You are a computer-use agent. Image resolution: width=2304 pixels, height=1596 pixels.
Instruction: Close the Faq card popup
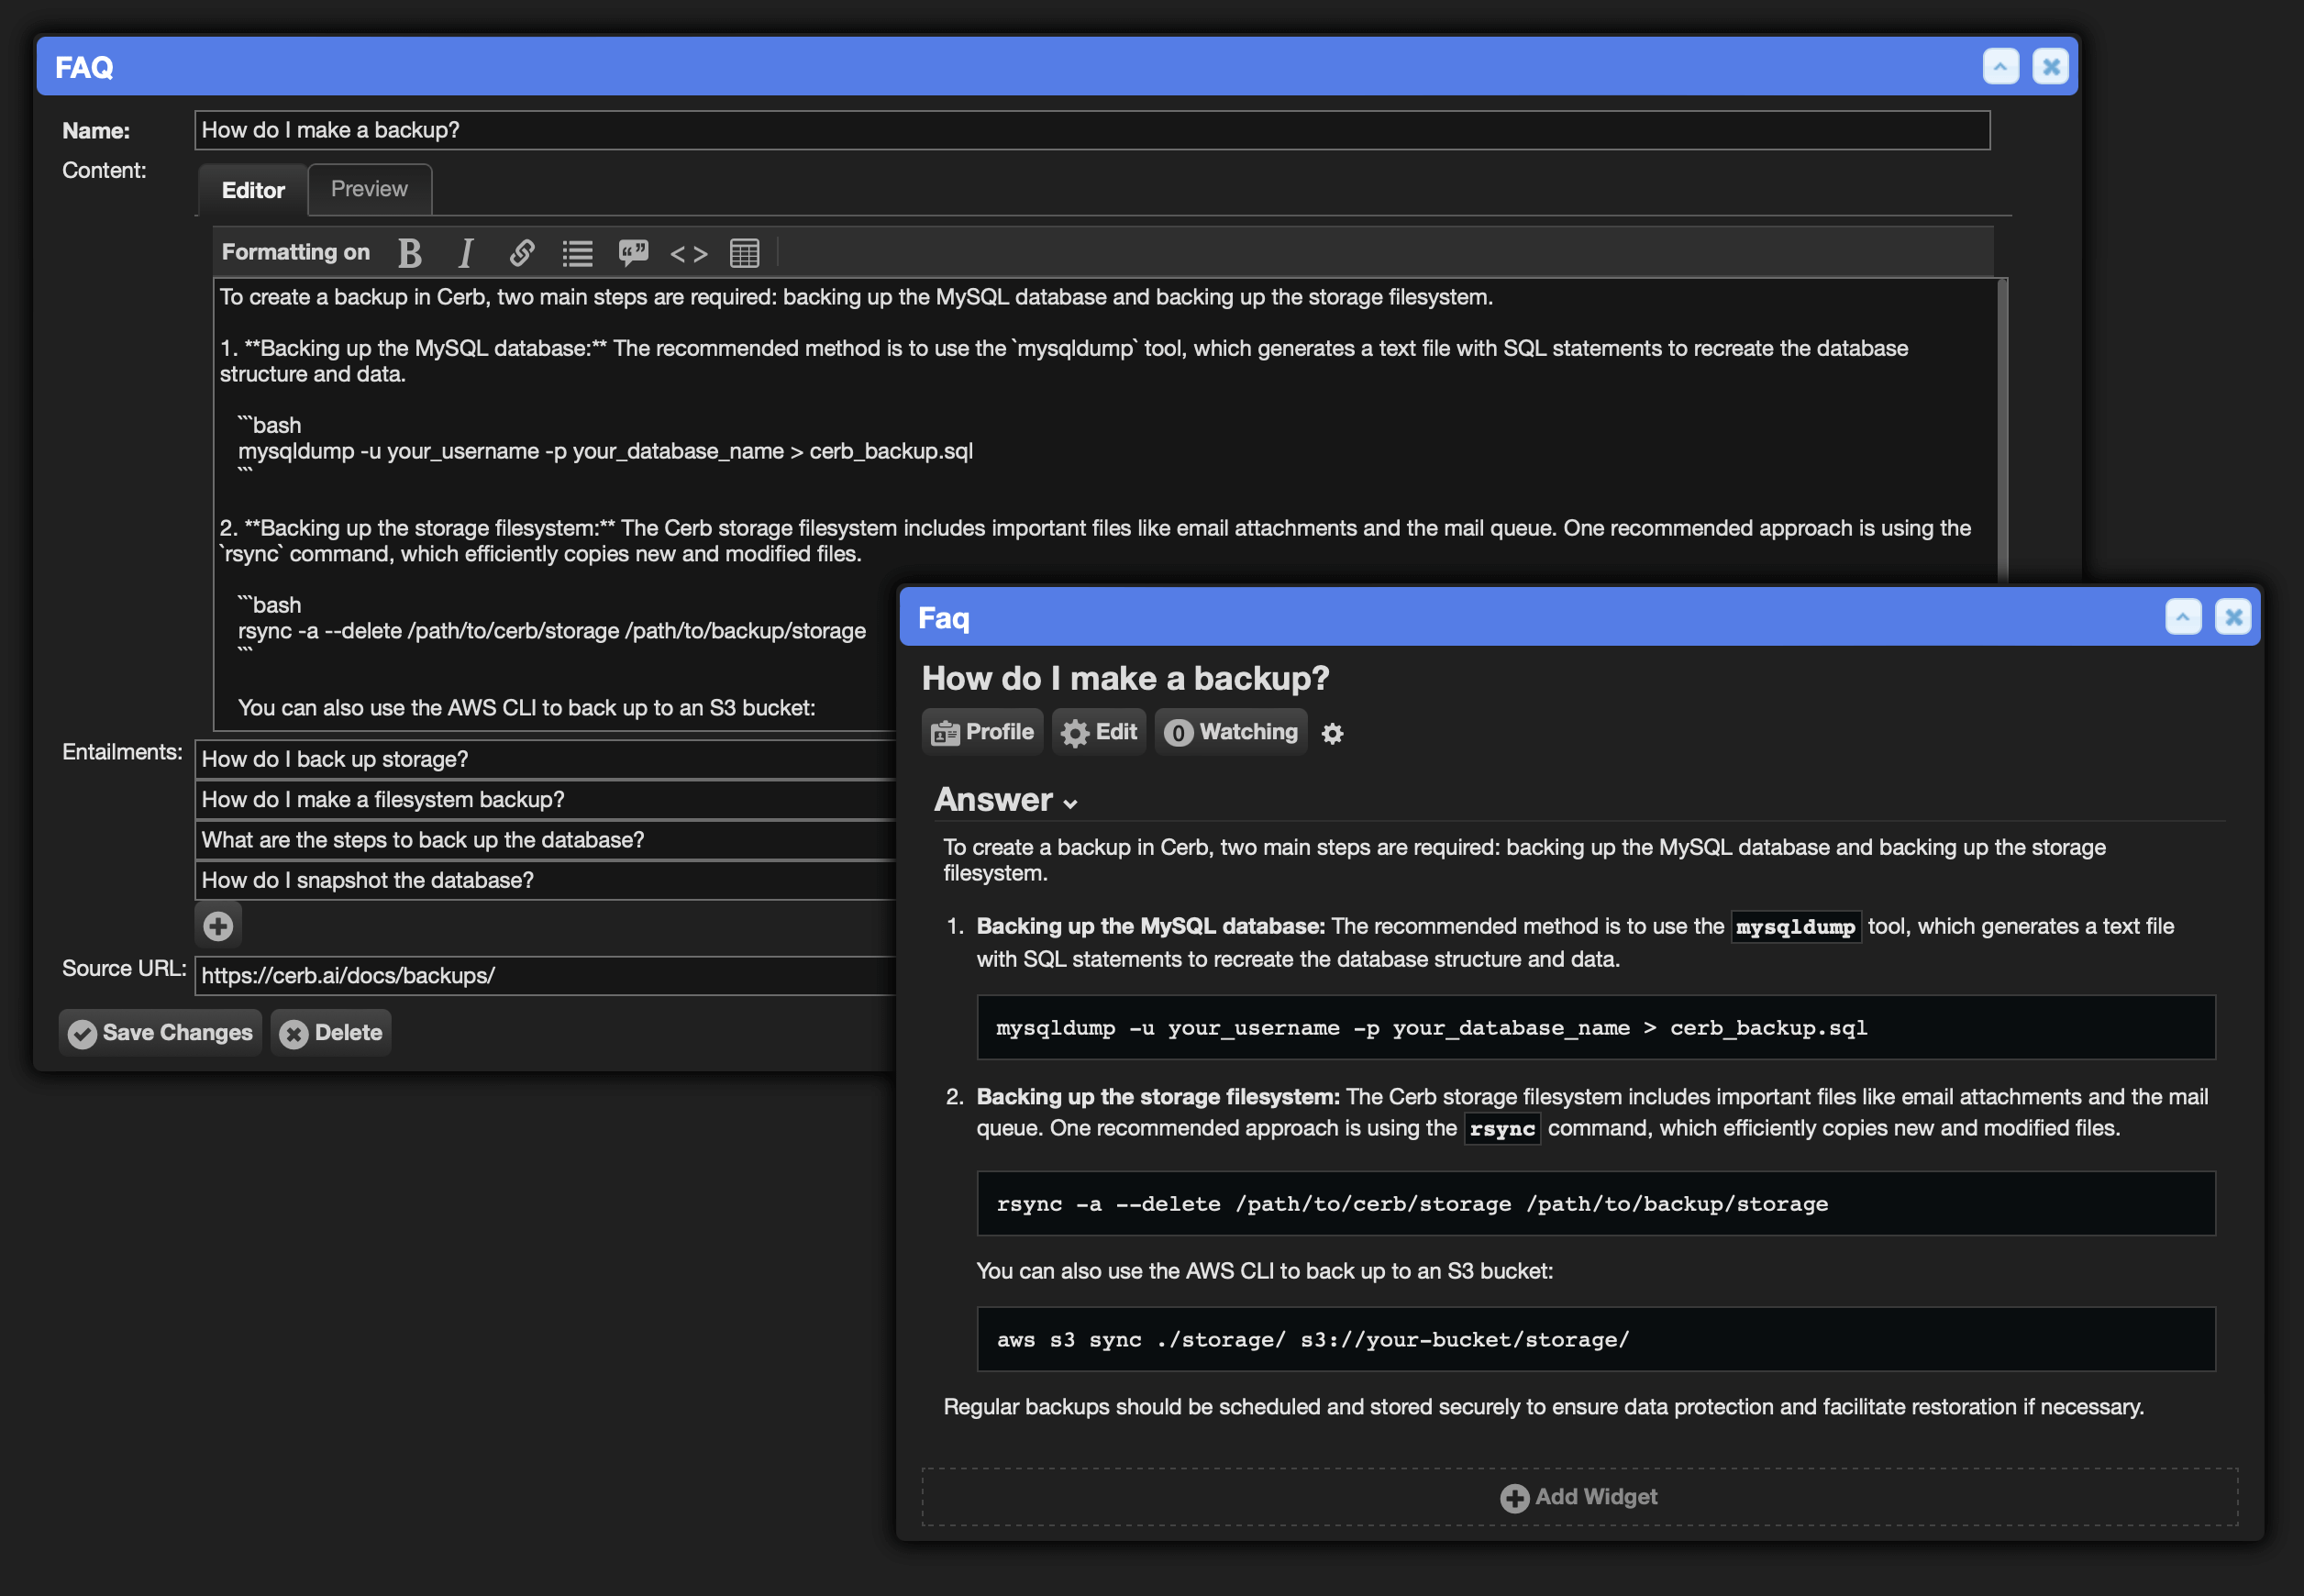2233,617
